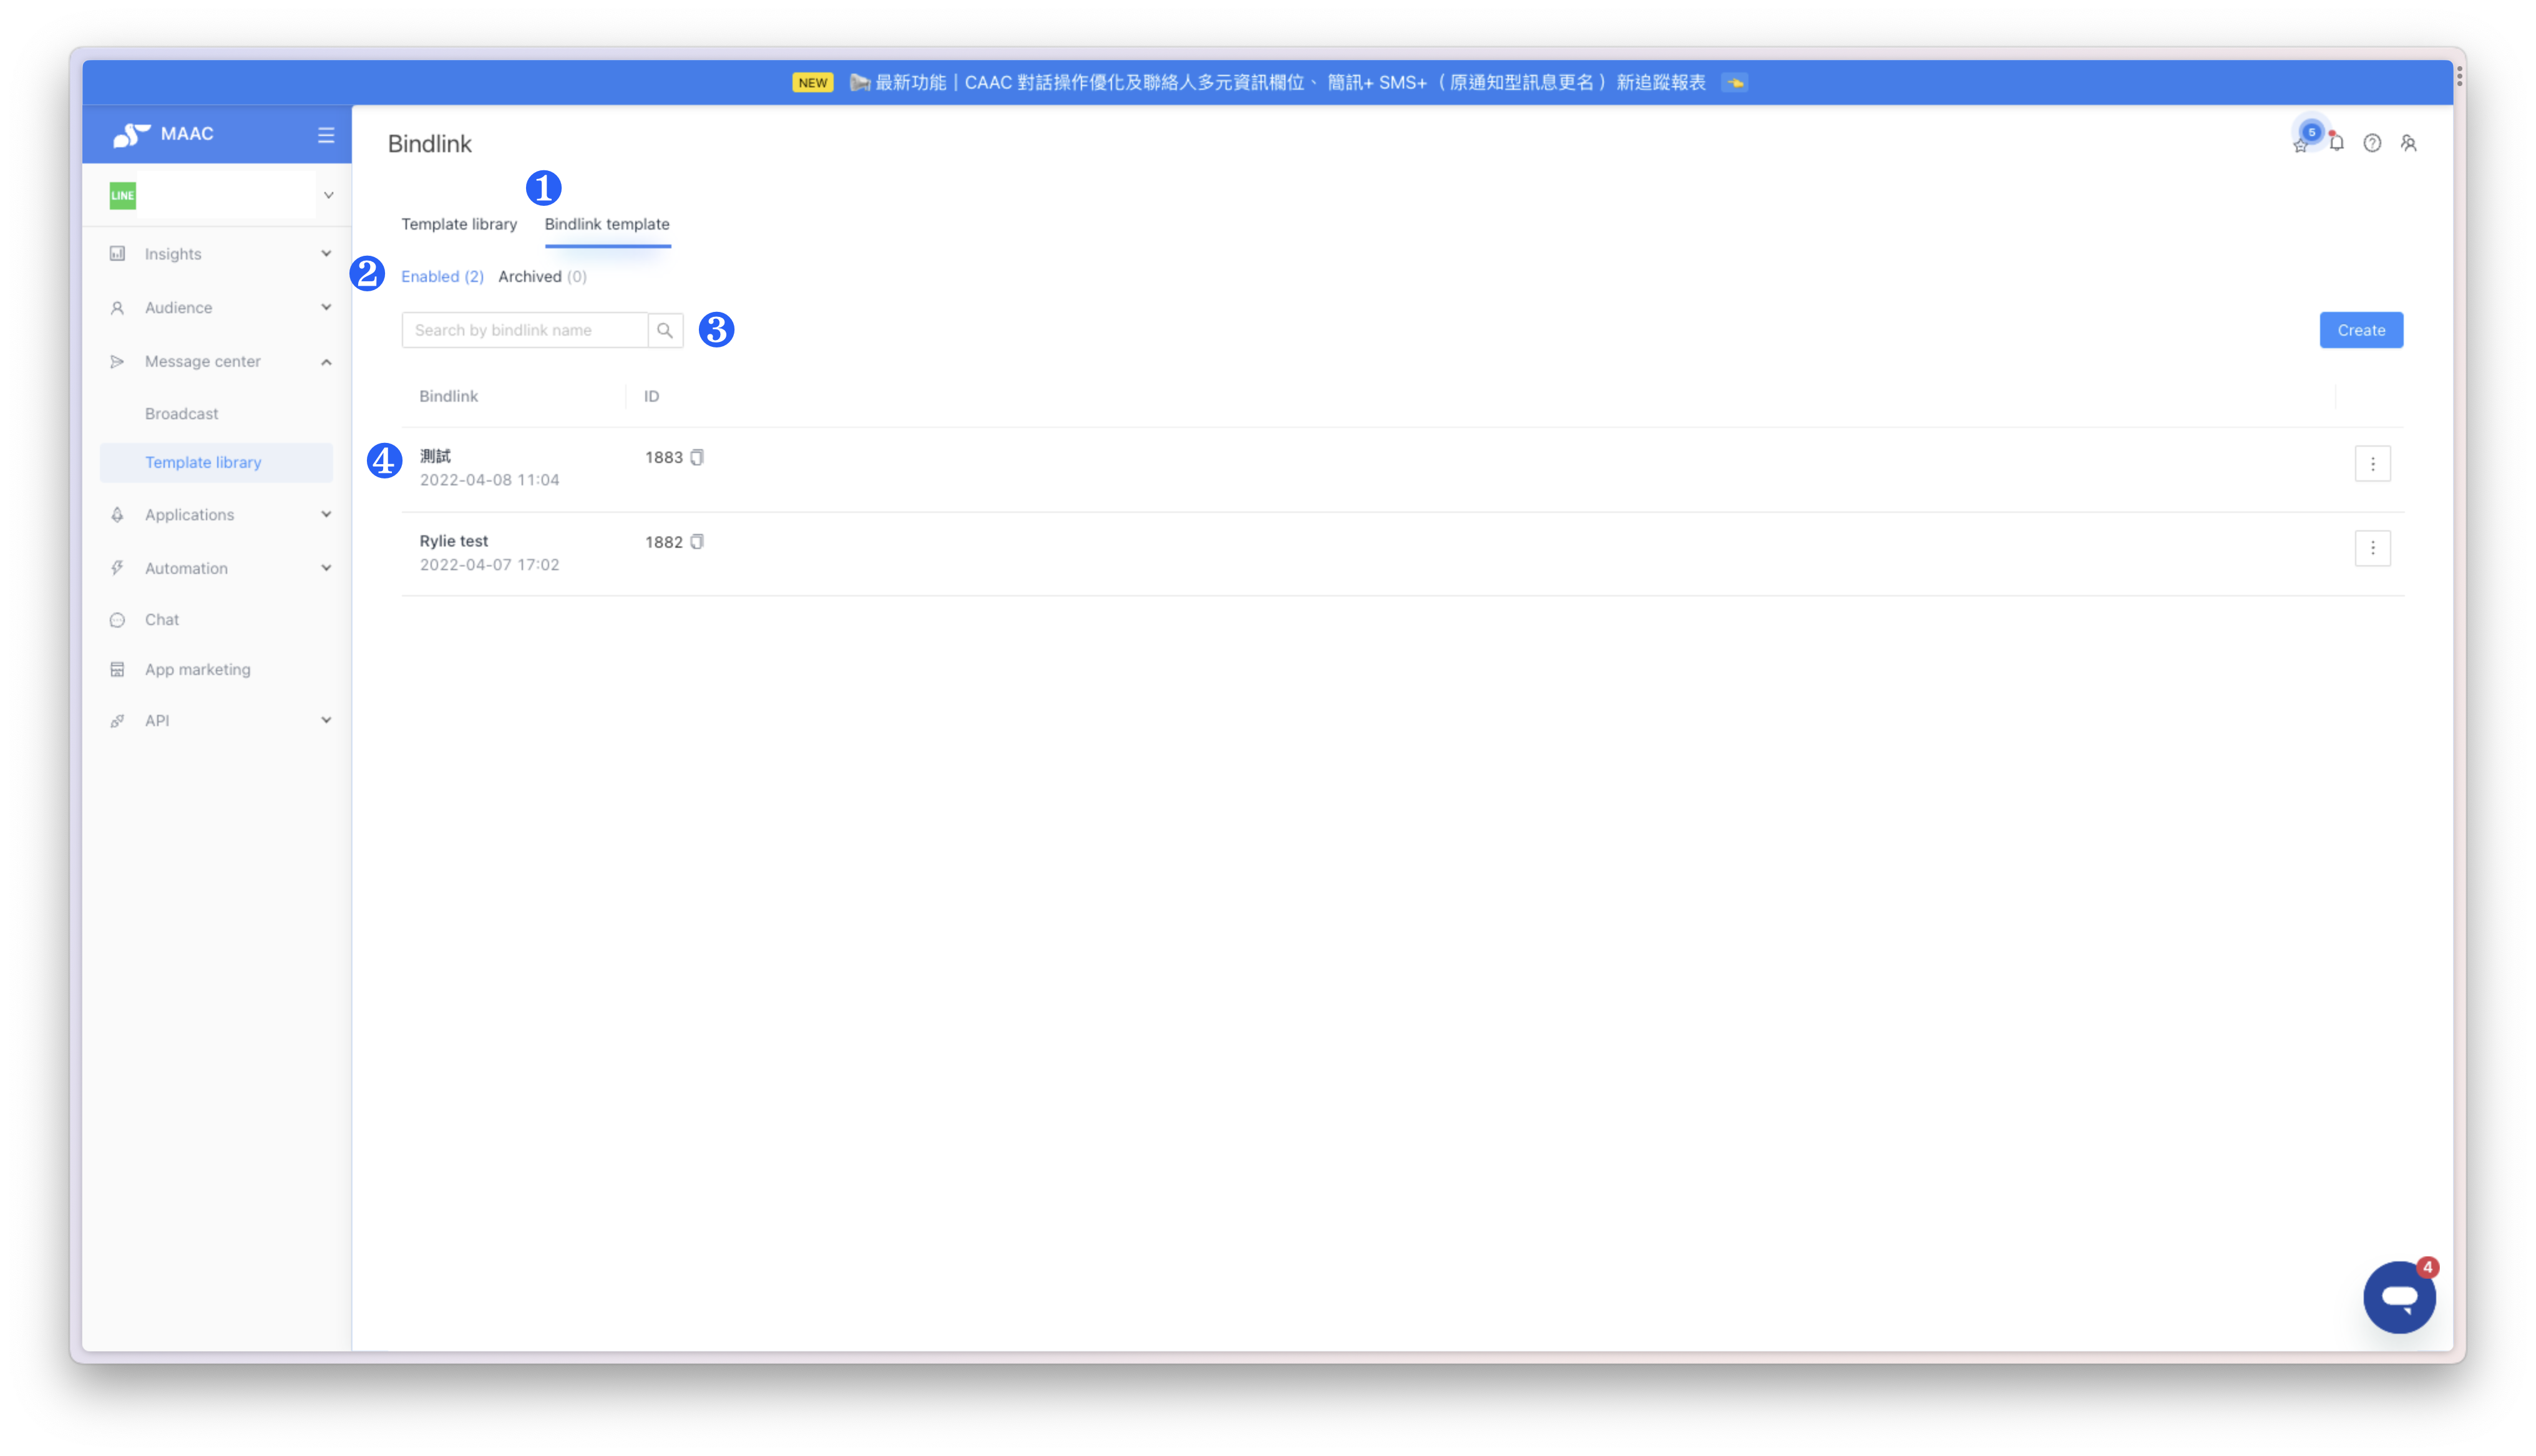Image resolution: width=2536 pixels, height=1456 pixels.
Task: Click the search magnifier icon button
Action: tap(665, 330)
